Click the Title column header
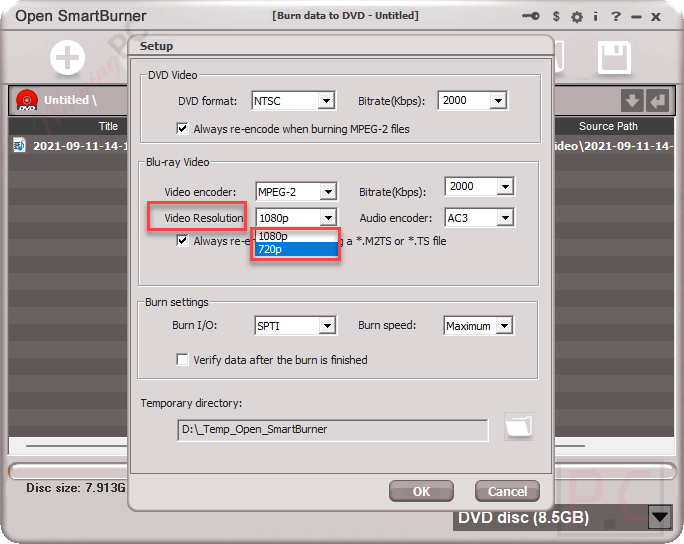The width and height of the screenshot is (684, 544). [x=108, y=126]
